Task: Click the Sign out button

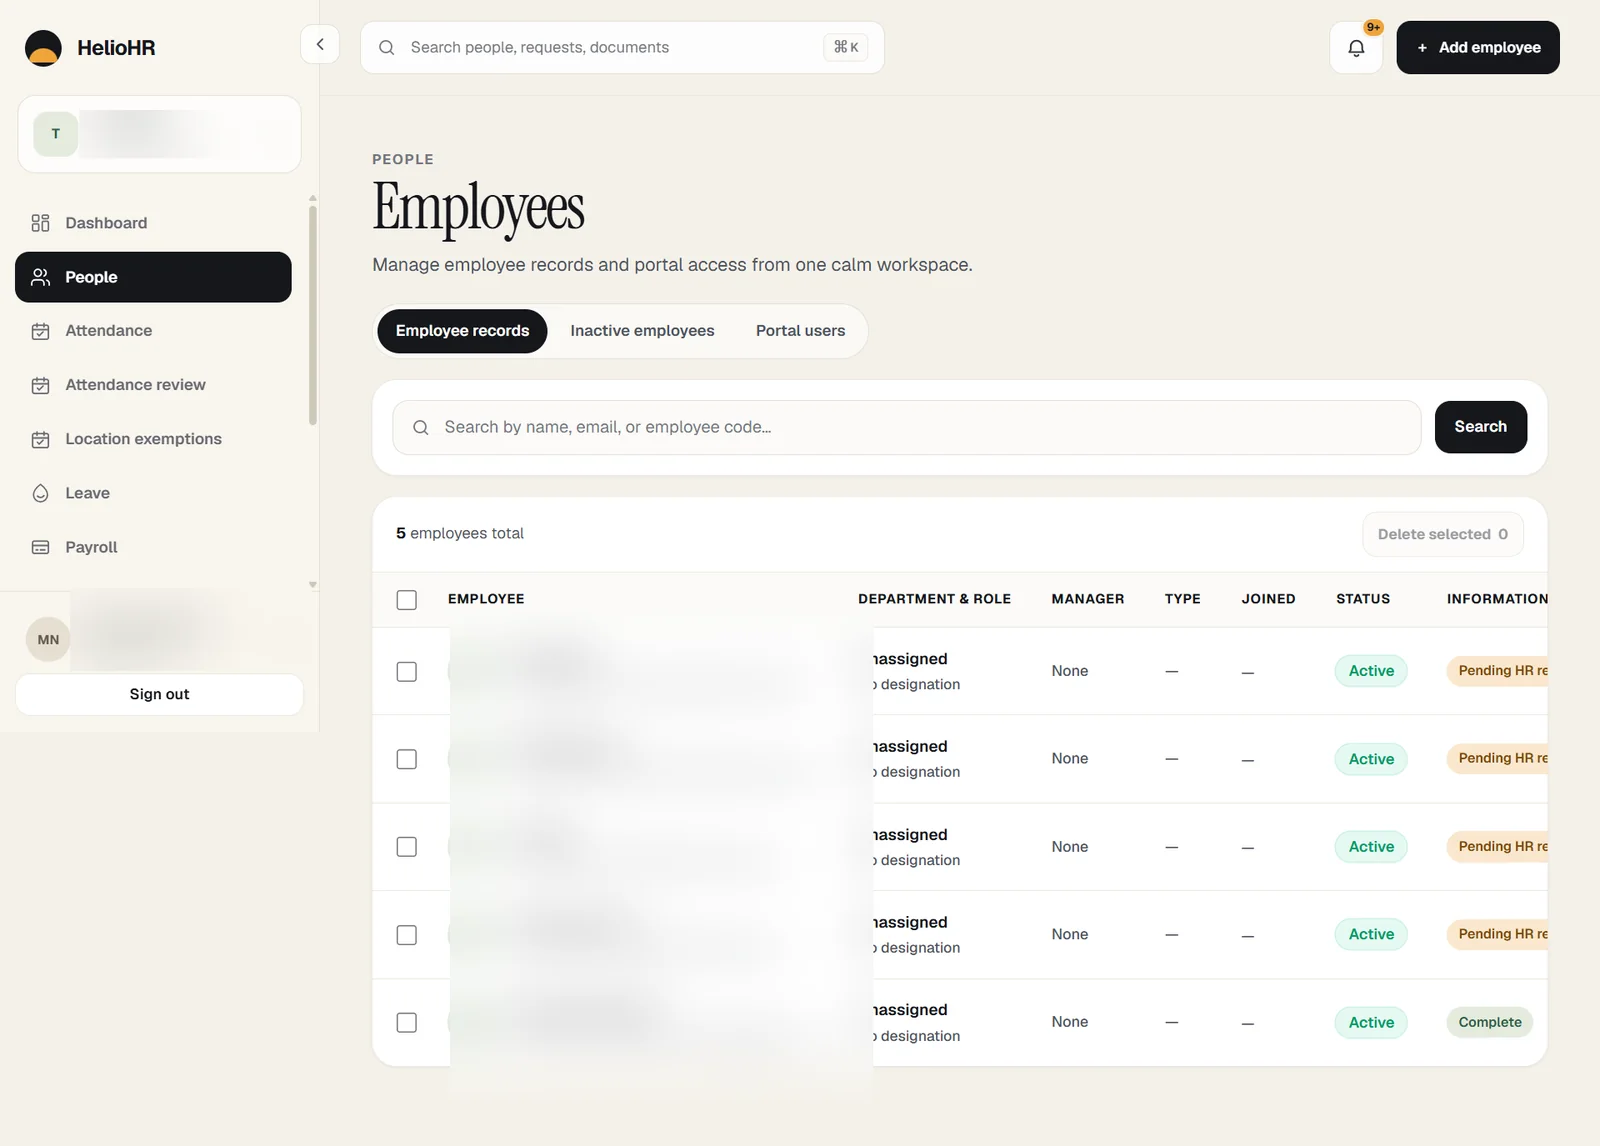Action: coord(159,694)
